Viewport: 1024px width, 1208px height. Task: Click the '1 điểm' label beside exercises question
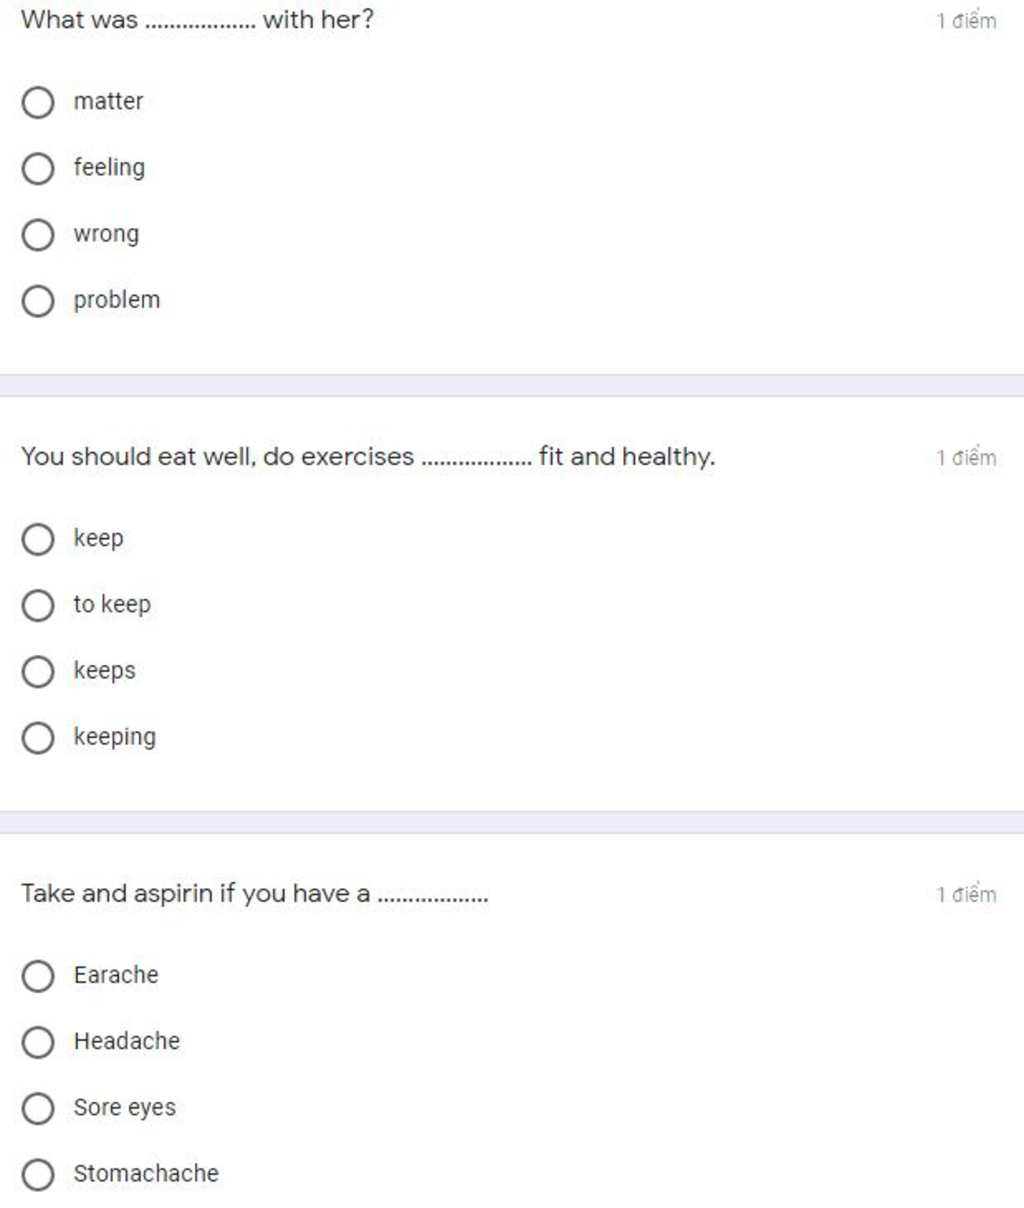pyautogui.click(x=966, y=457)
